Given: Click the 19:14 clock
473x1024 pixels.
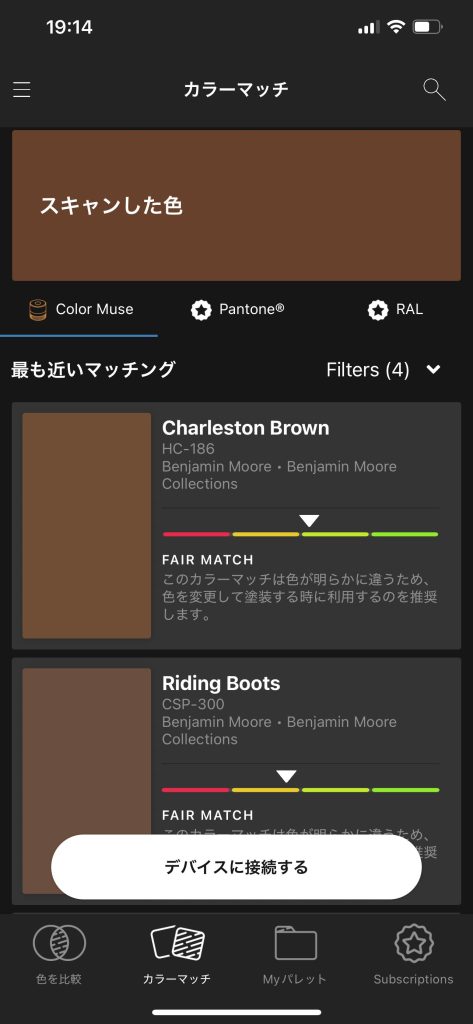Looking at the screenshot, I should point(69,27).
